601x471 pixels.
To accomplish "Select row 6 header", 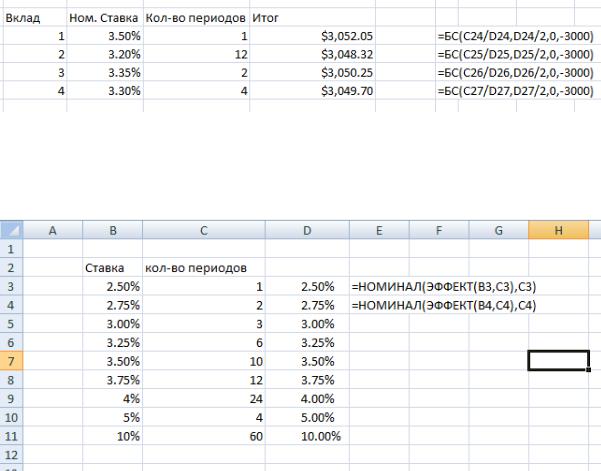I will (x=11, y=342).
